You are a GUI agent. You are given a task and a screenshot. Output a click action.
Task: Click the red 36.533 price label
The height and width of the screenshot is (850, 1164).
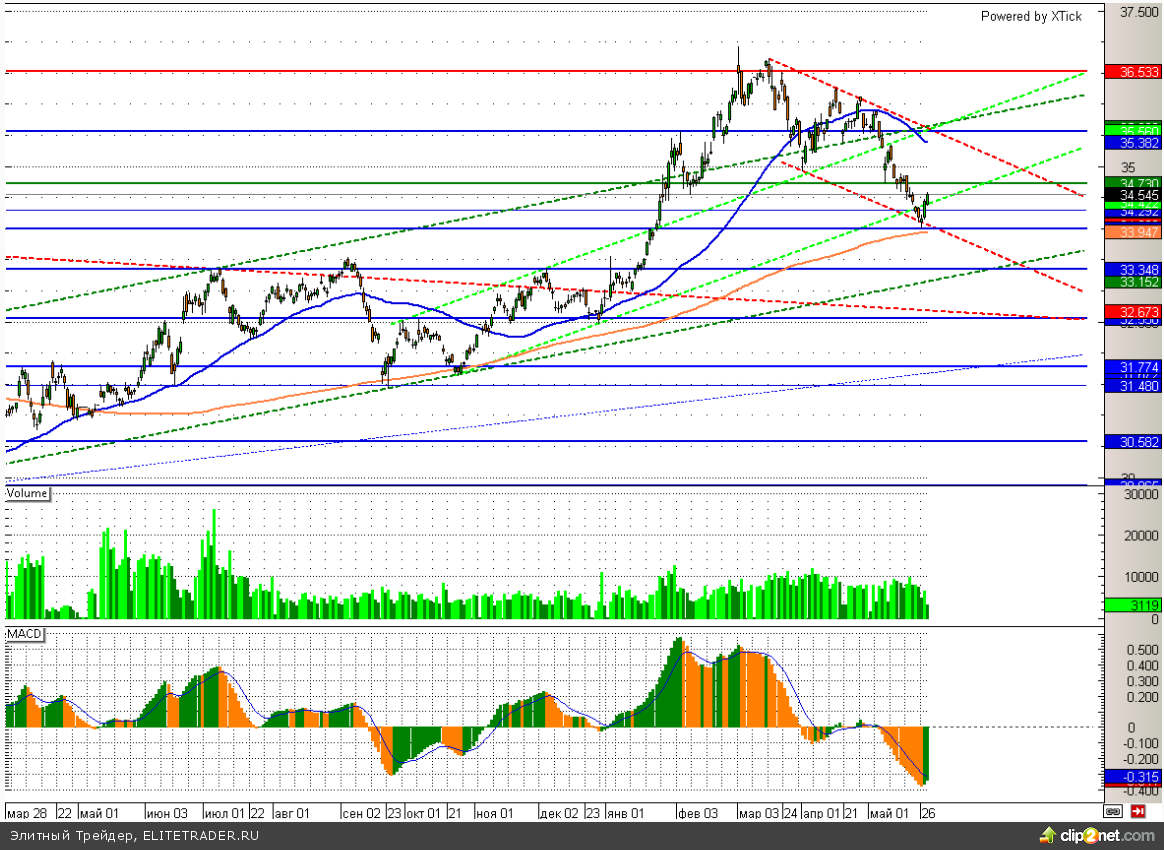coord(1133,72)
